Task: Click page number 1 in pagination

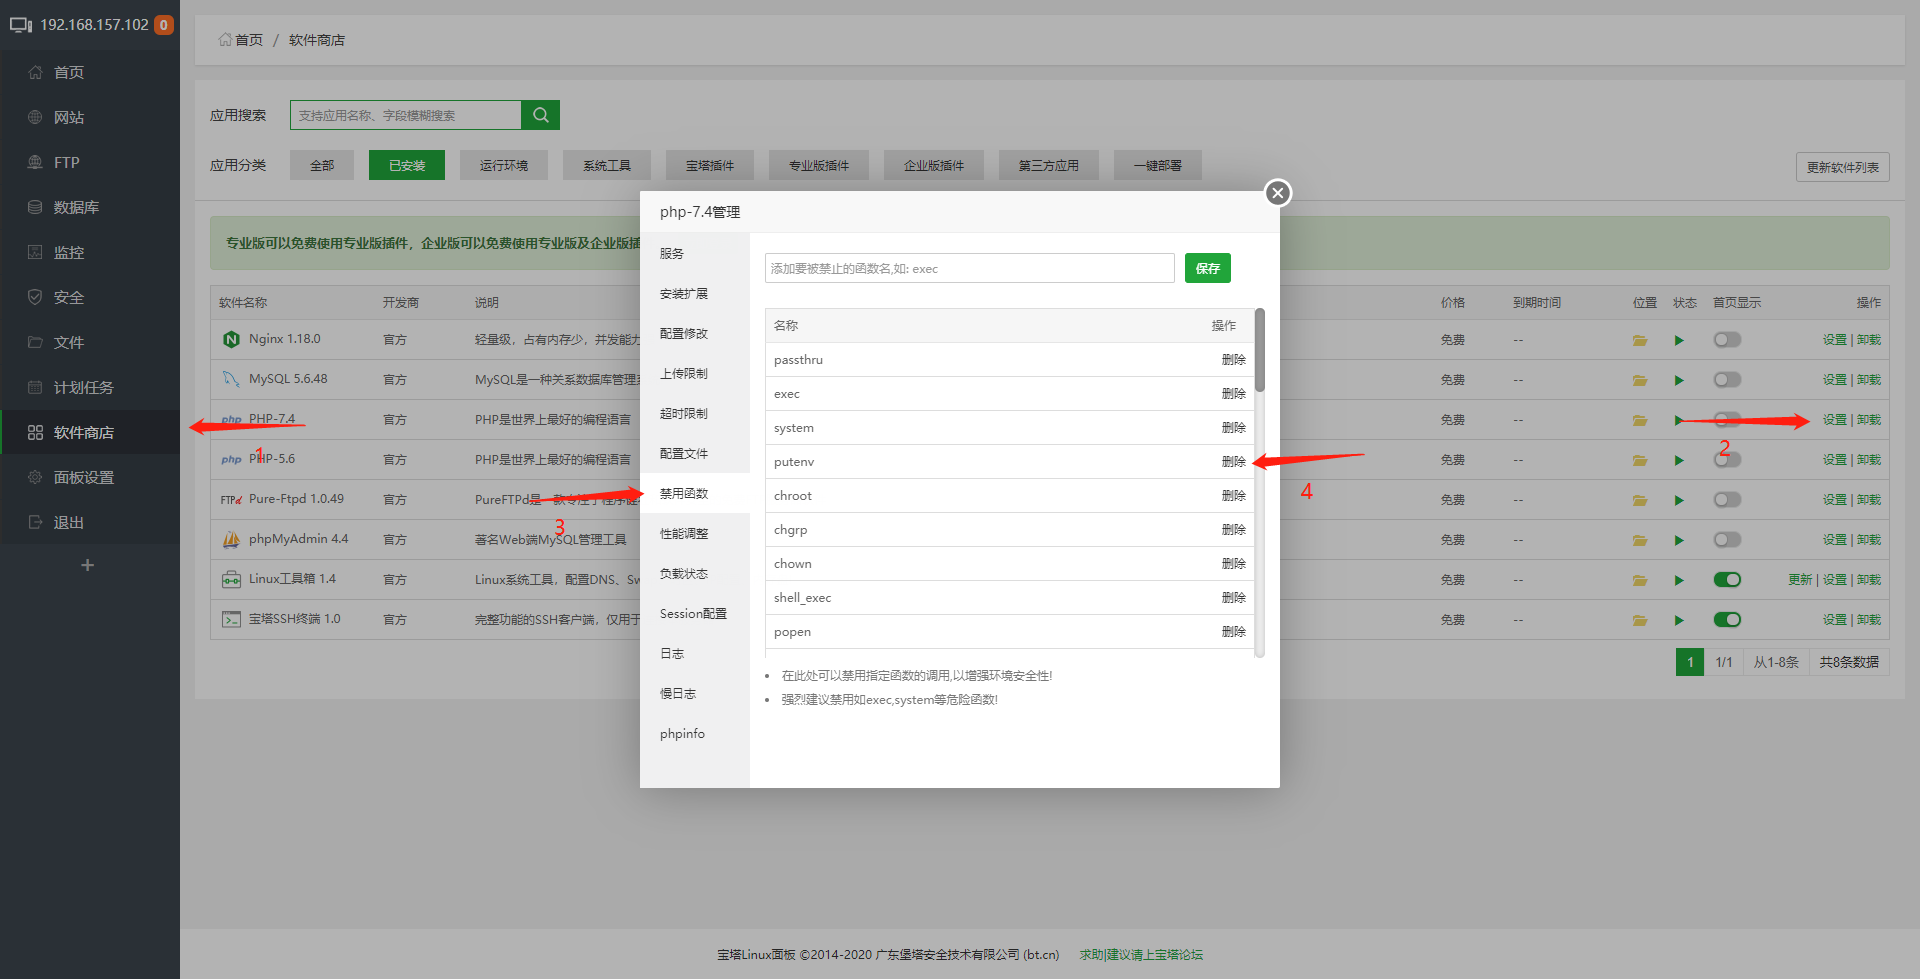Action: pos(1690,662)
